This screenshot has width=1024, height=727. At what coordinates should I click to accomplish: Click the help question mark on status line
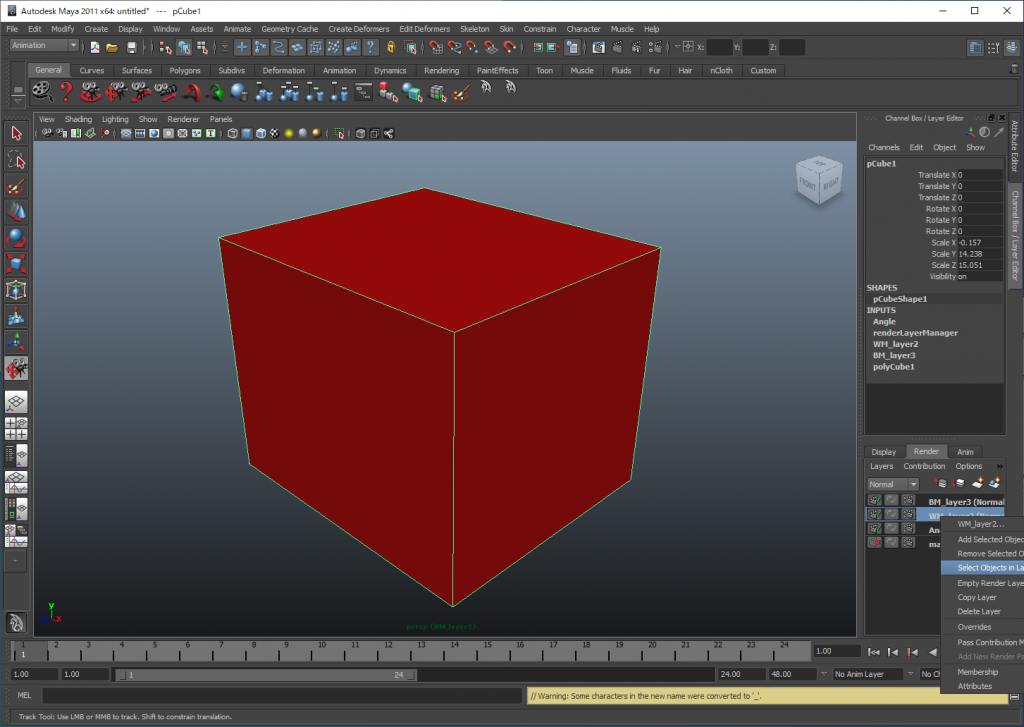(x=370, y=47)
